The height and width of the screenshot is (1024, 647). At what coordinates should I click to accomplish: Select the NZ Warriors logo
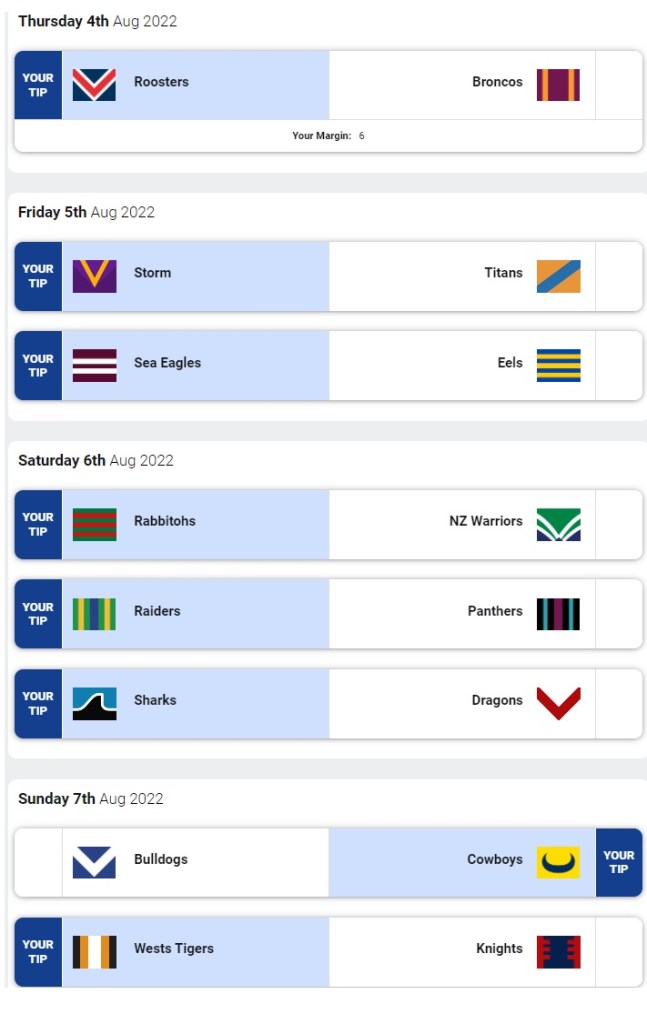click(x=558, y=524)
